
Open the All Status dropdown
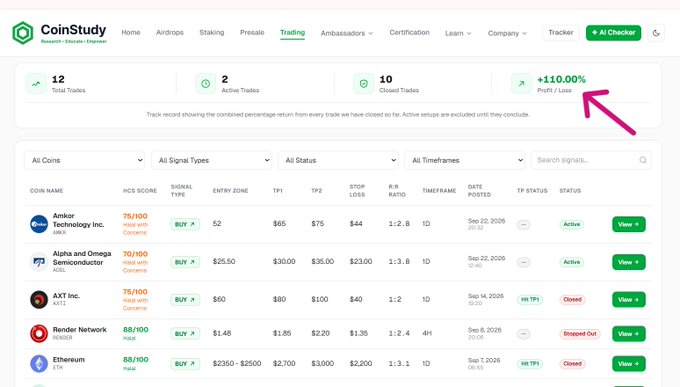pyautogui.click(x=338, y=160)
